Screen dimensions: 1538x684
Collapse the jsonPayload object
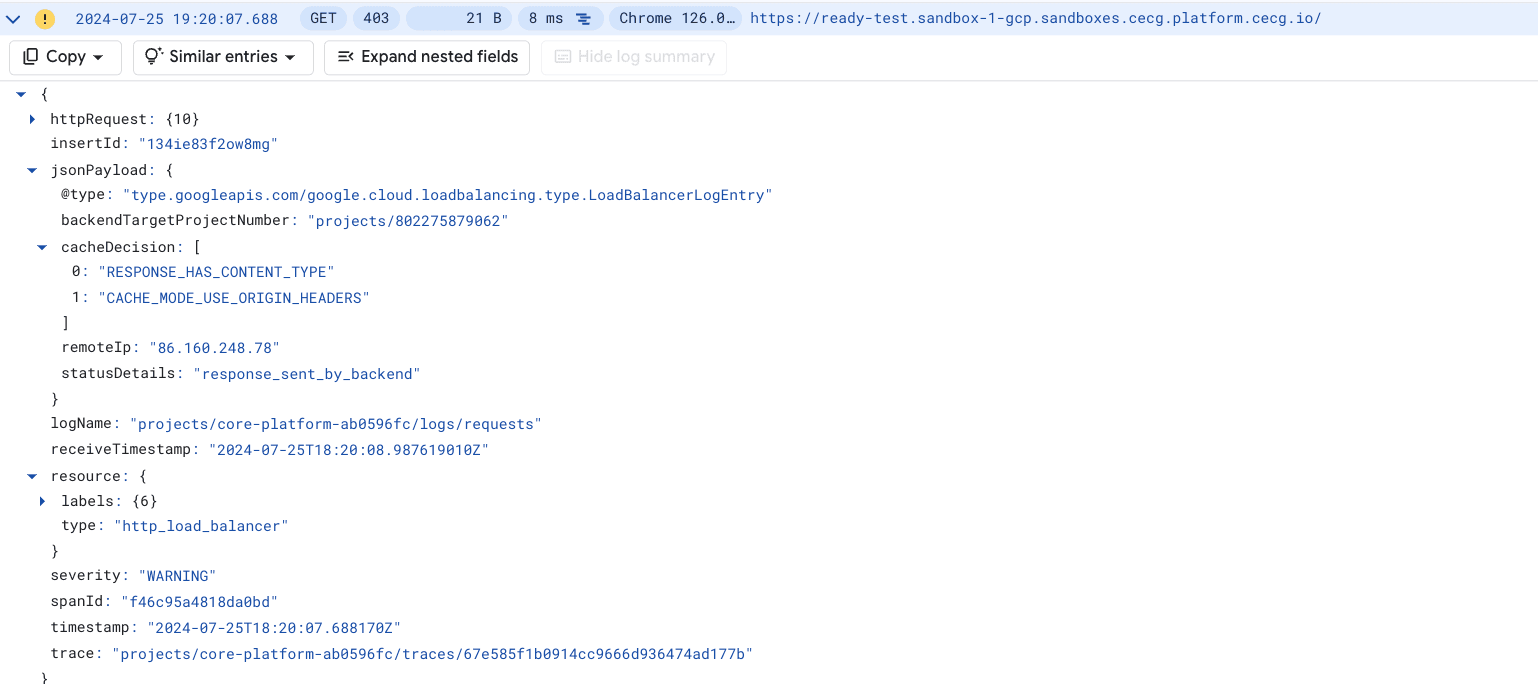32,169
